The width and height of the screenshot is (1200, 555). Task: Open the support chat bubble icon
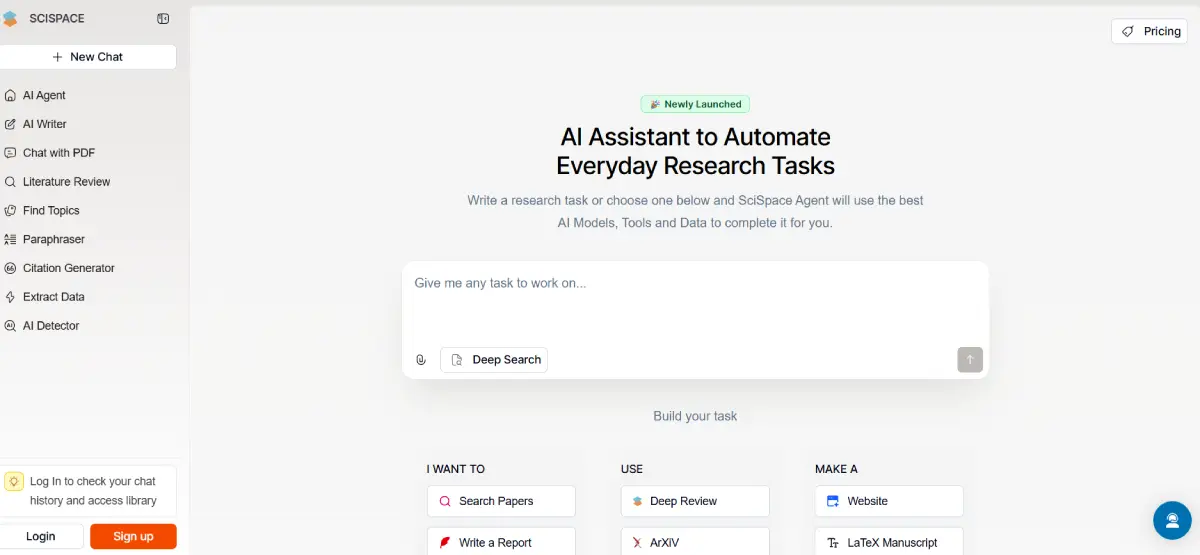click(1171, 520)
